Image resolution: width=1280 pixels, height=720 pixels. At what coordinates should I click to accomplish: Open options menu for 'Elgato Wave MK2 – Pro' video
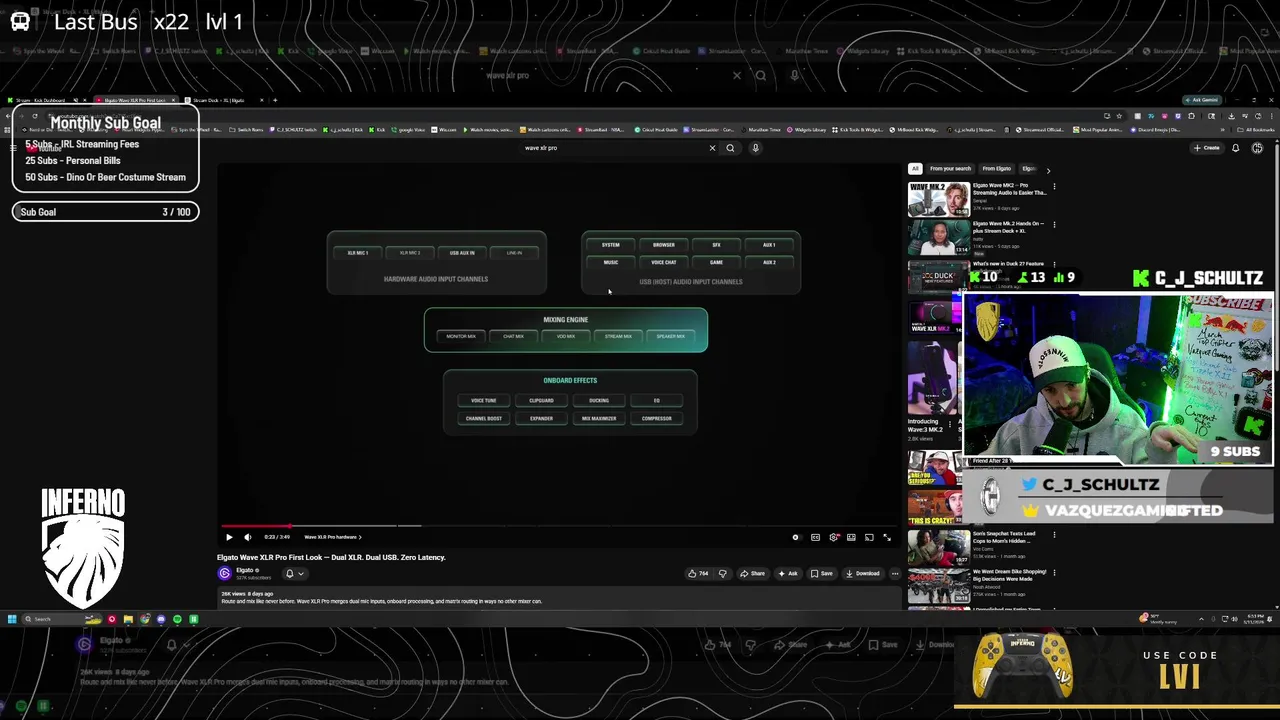click(1053, 186)
